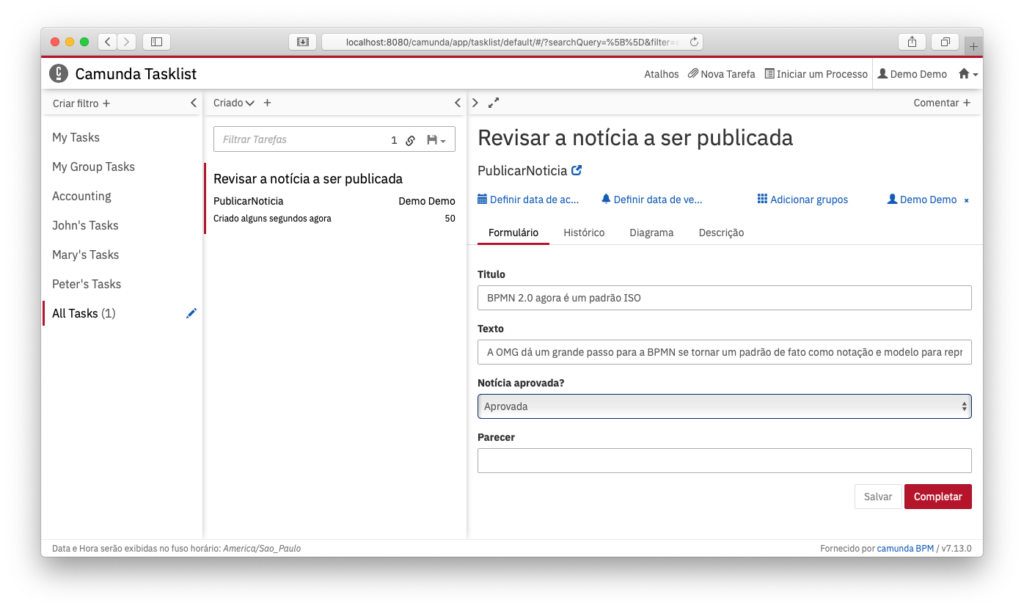The width and height of the screenshot is (1024, 611).
Task: Click the Parecer text field
Action: click(x=724, y=460)
